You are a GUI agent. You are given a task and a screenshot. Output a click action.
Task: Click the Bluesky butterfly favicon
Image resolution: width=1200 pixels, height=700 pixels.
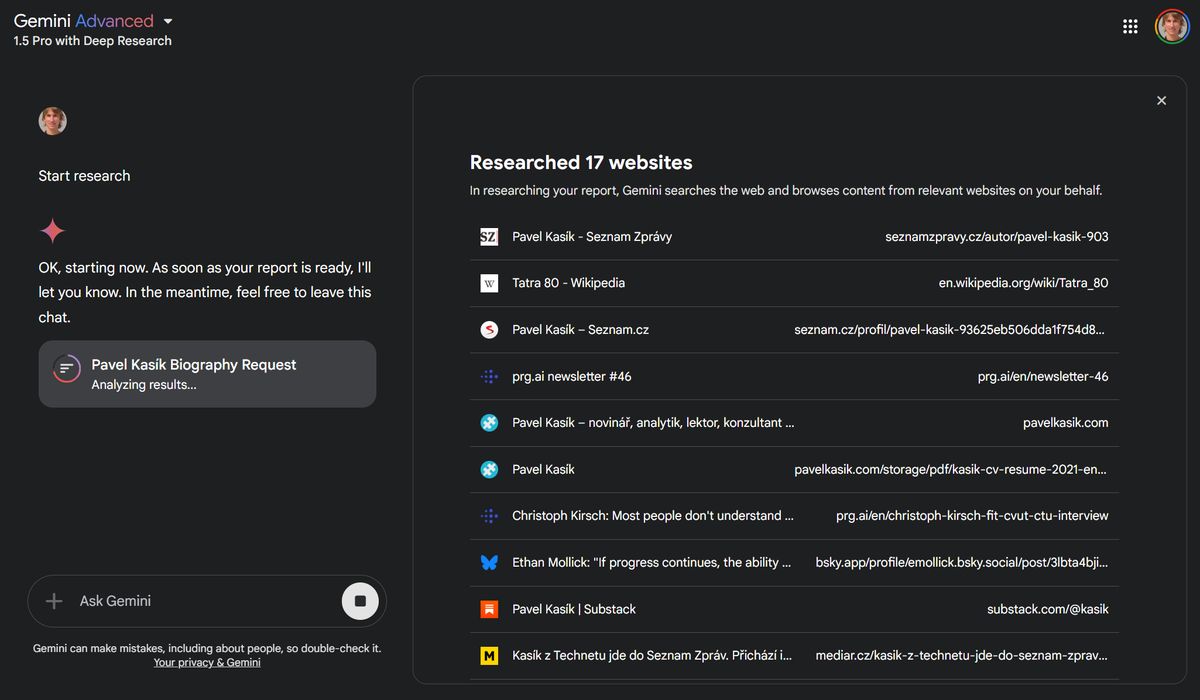click(x=489, y=562)
